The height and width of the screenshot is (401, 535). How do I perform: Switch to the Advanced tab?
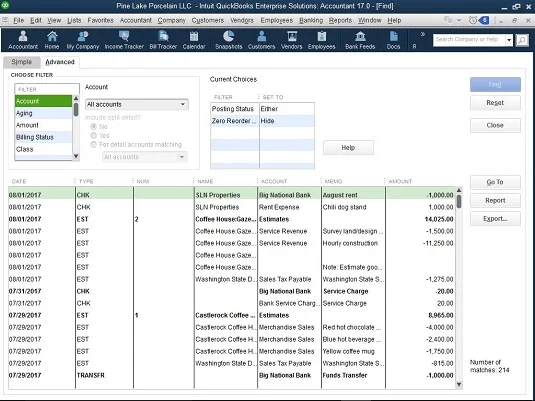pyautogui.click(x=60, y=62)
